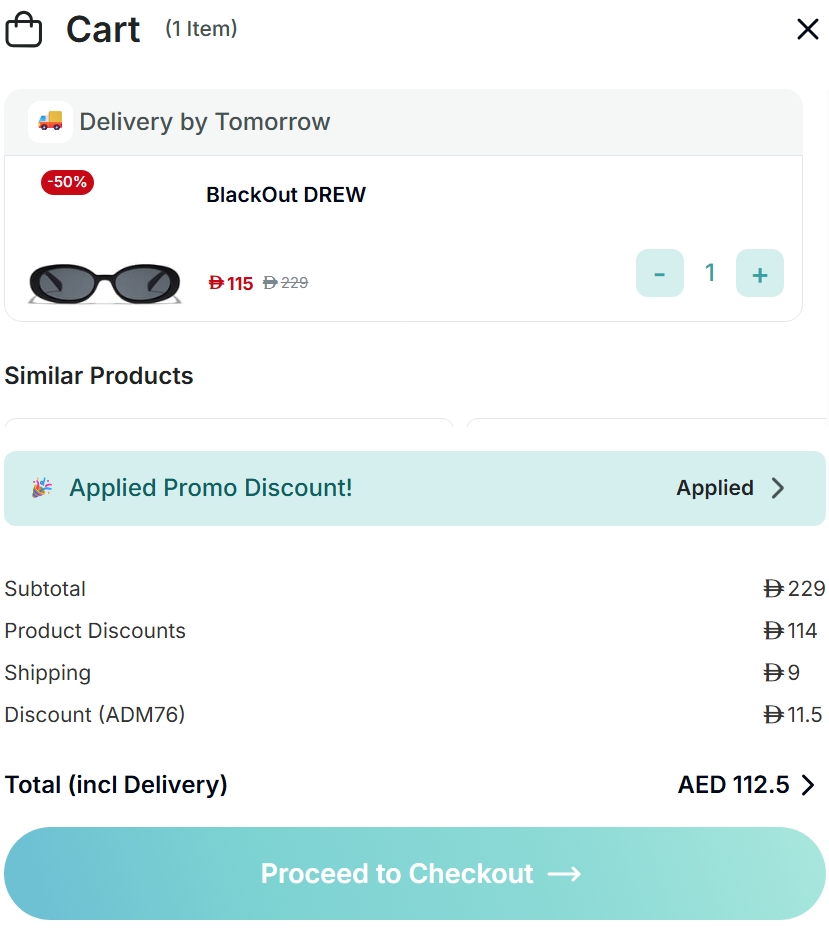Click the Delivery by Tomorrow header
Screen dimensions: 829x947
pos(204,122)
